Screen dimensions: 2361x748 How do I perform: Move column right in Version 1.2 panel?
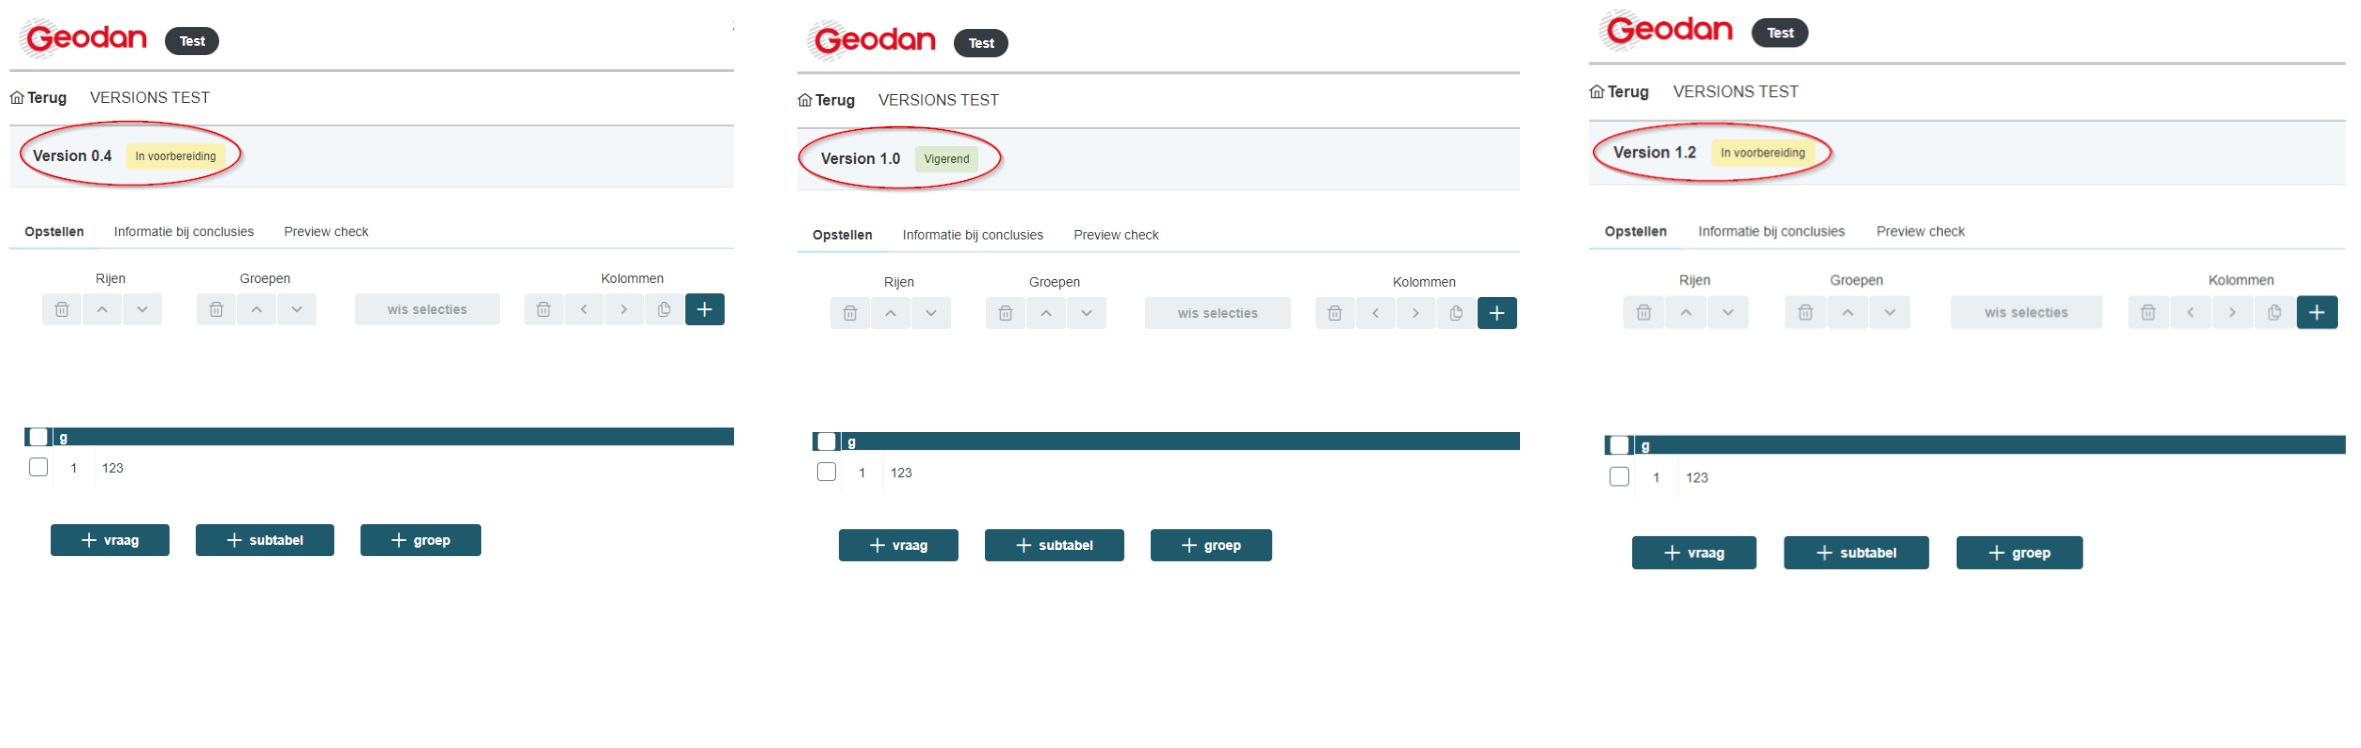pyautogui.click(x=2232, y=313)
